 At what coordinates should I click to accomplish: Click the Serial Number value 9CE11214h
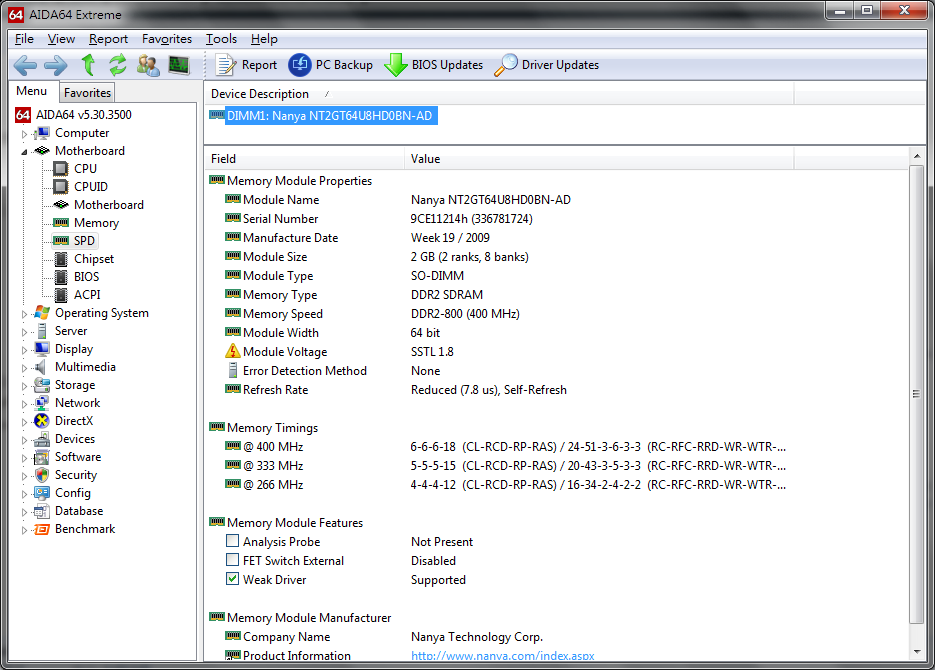(x=472, y=219)
